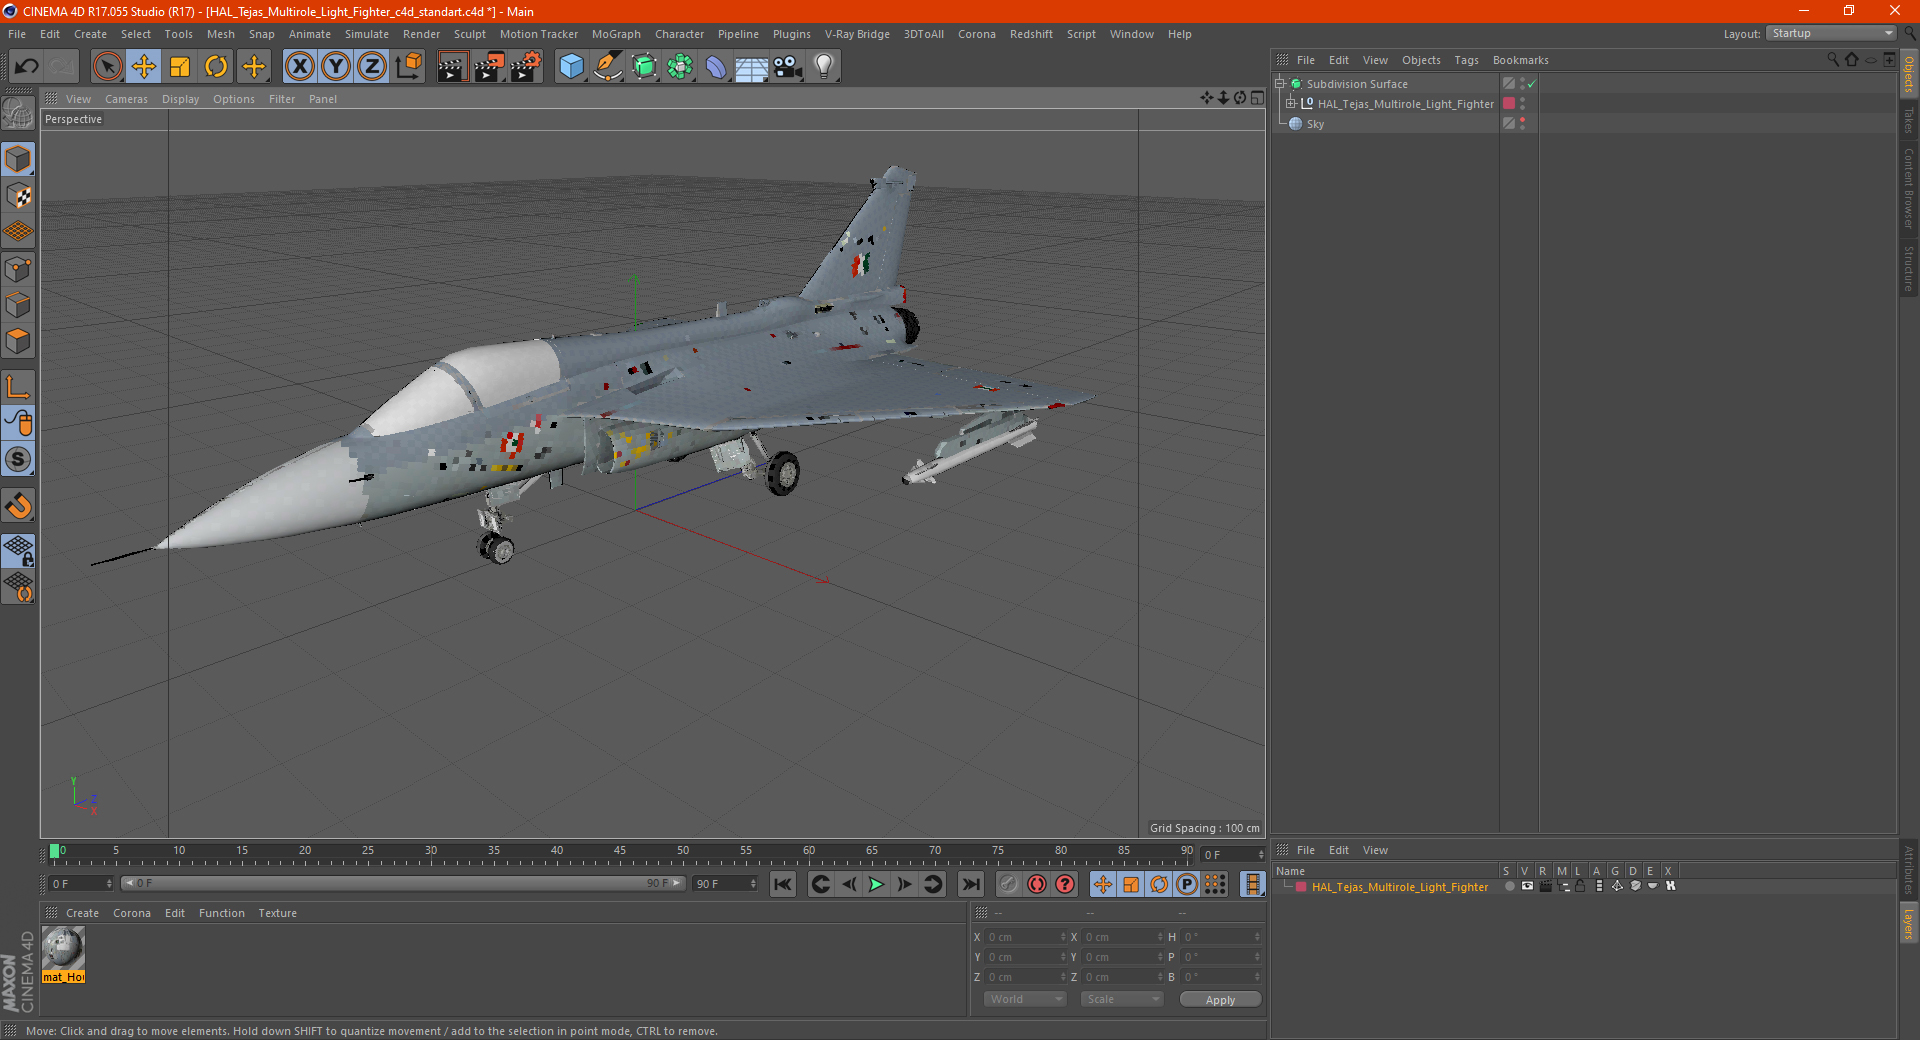
Task: Render the active view
Action: point(452,67)
